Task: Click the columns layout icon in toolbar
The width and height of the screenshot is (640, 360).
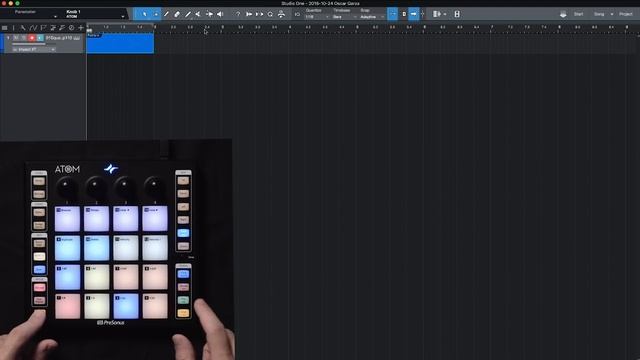Action: (436, 14)
